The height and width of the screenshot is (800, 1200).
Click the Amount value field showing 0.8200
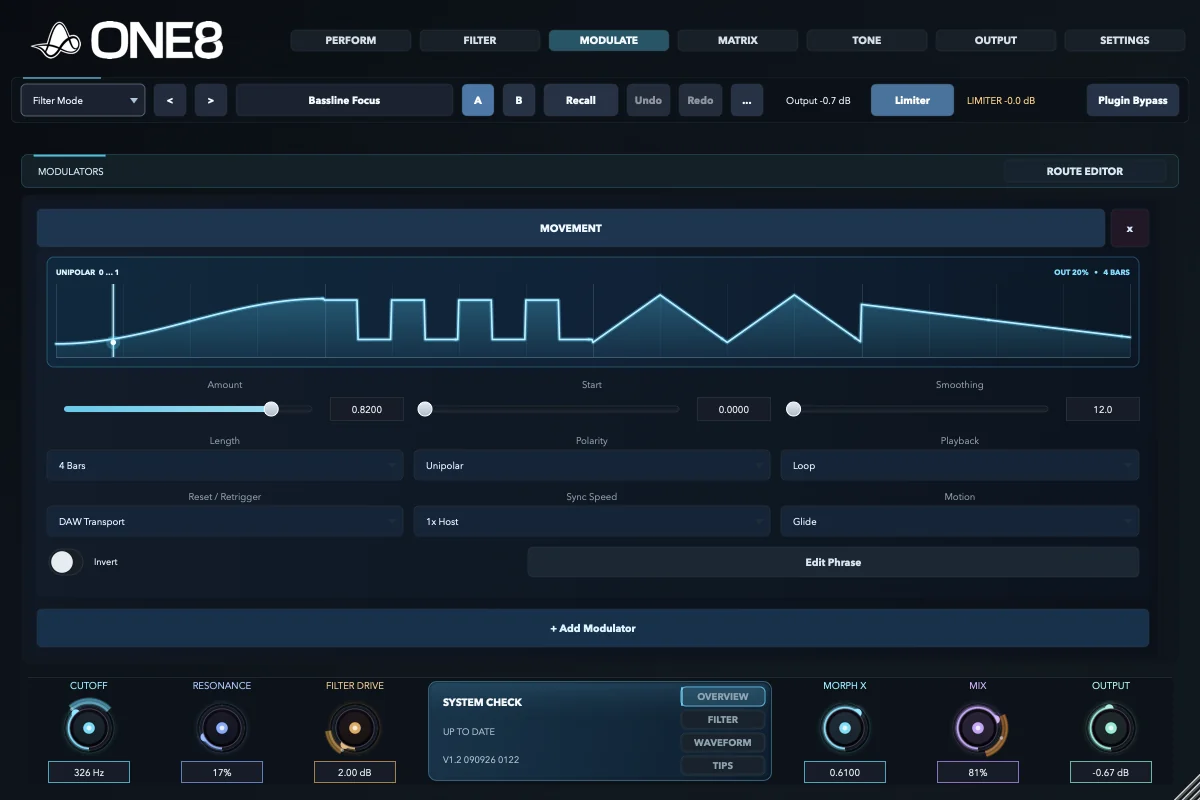367,409
